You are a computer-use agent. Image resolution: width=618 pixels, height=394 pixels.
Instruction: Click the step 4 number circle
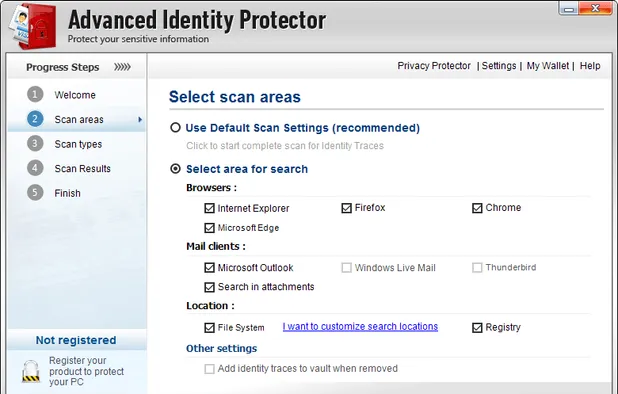[35, 168]
